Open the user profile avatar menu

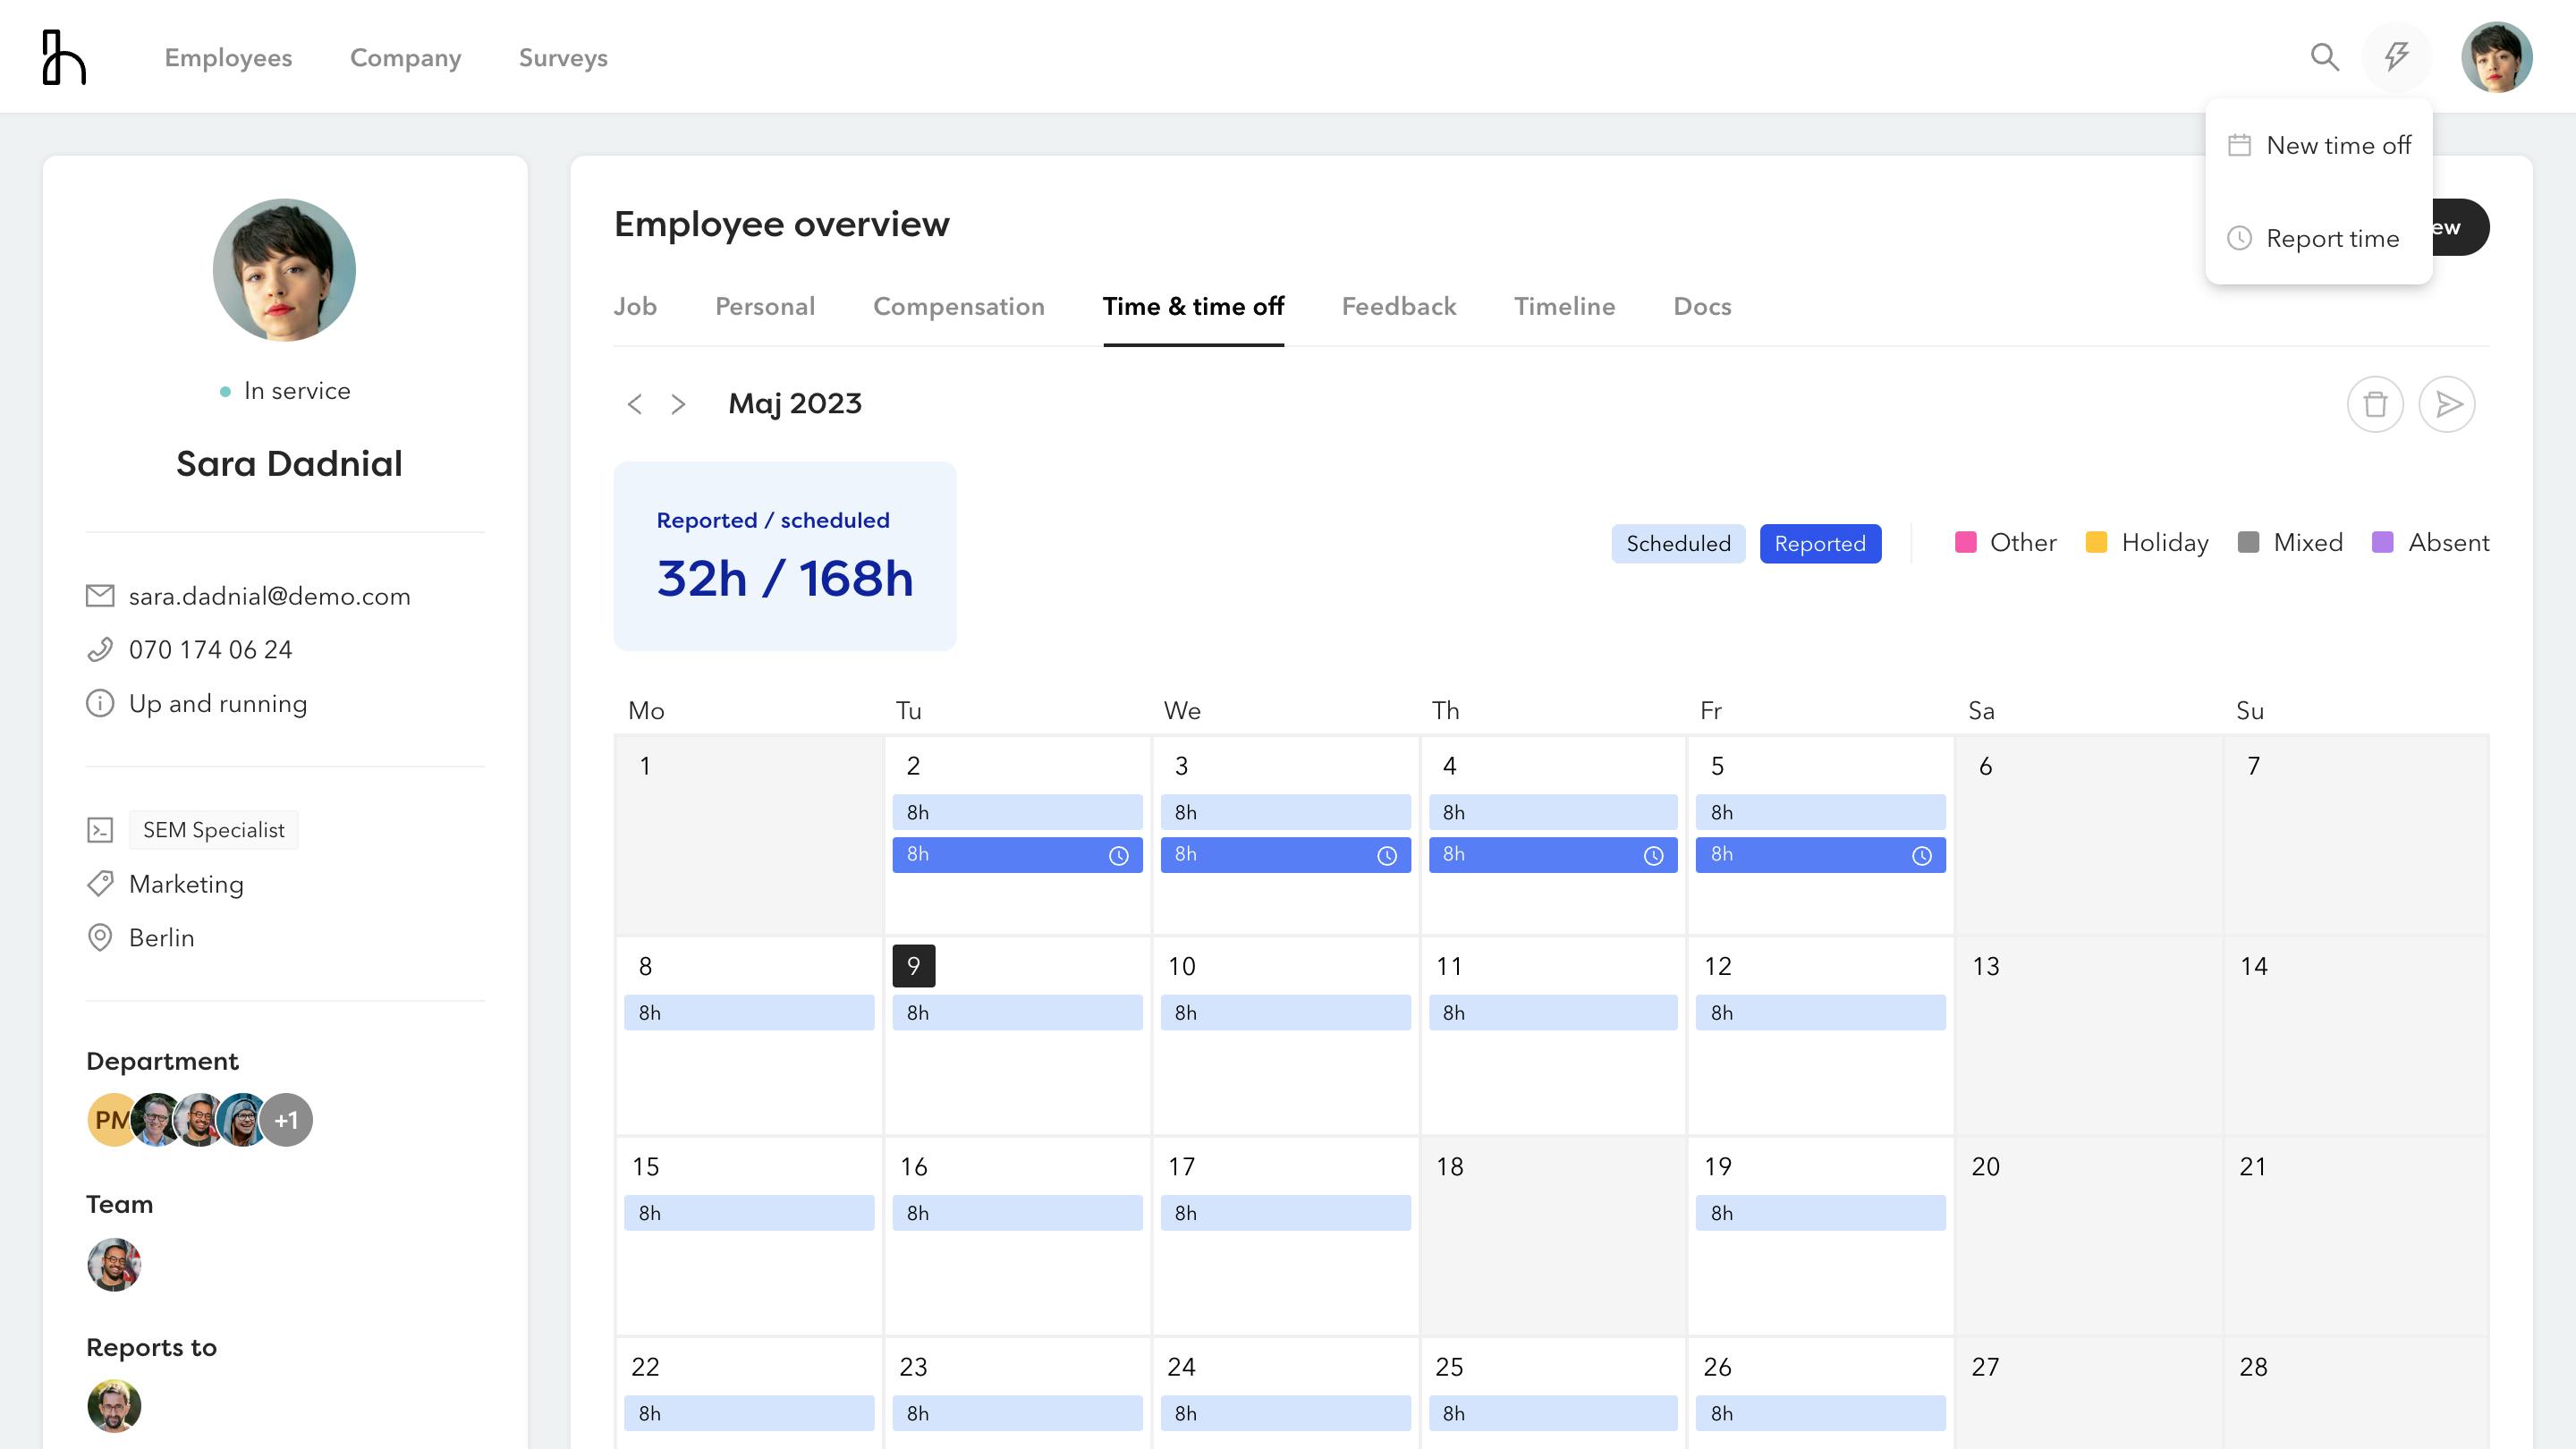[x=2496, y=57]
